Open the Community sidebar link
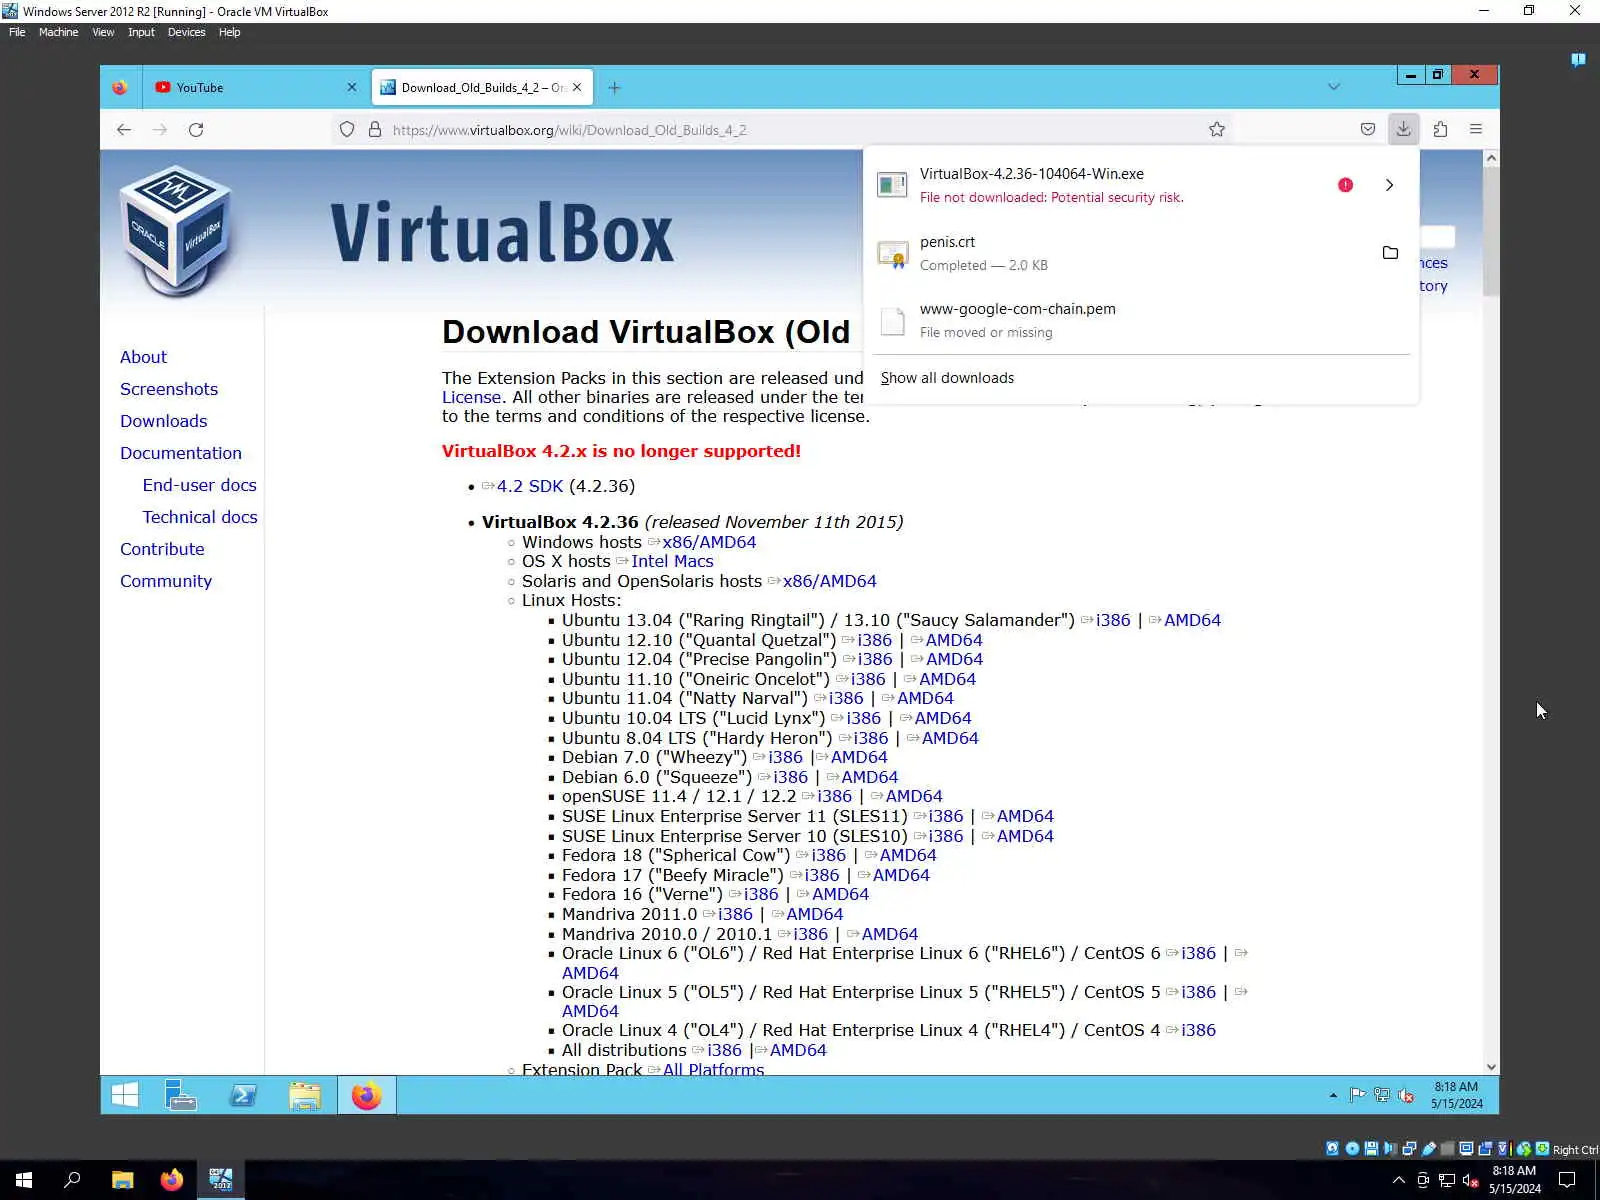 [166, 581]
